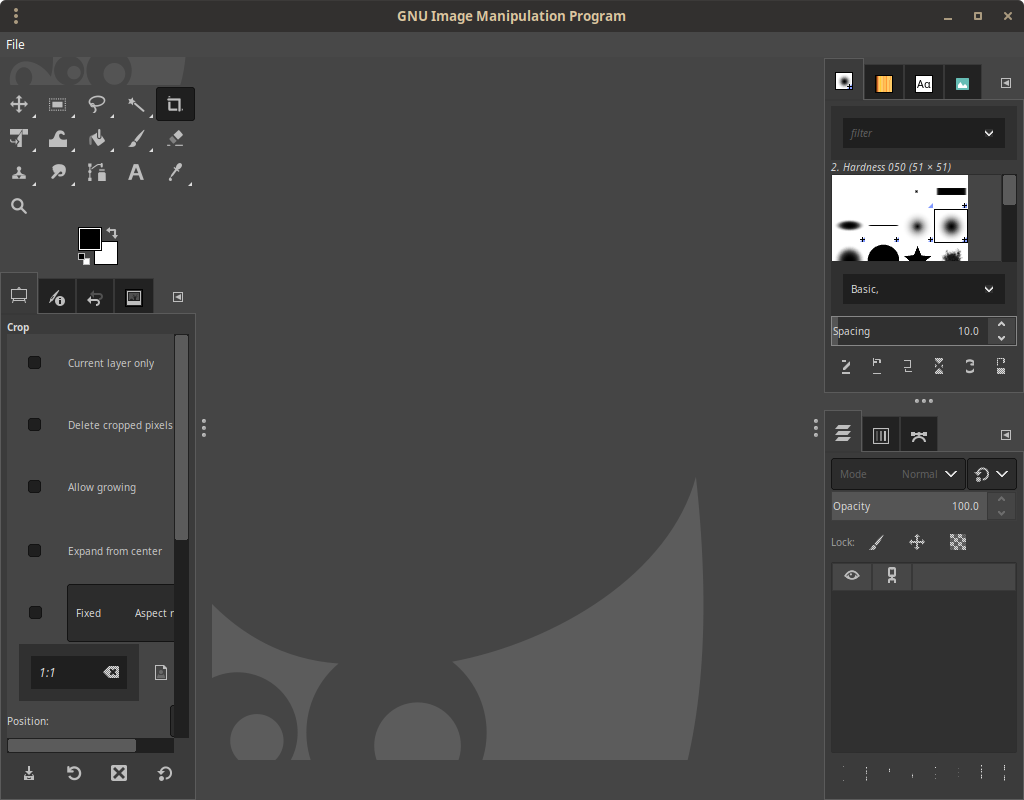This screenshot has width=1024, height=800.
Task: Switch to the Patterns tab
Action: [x=884, y=84]
